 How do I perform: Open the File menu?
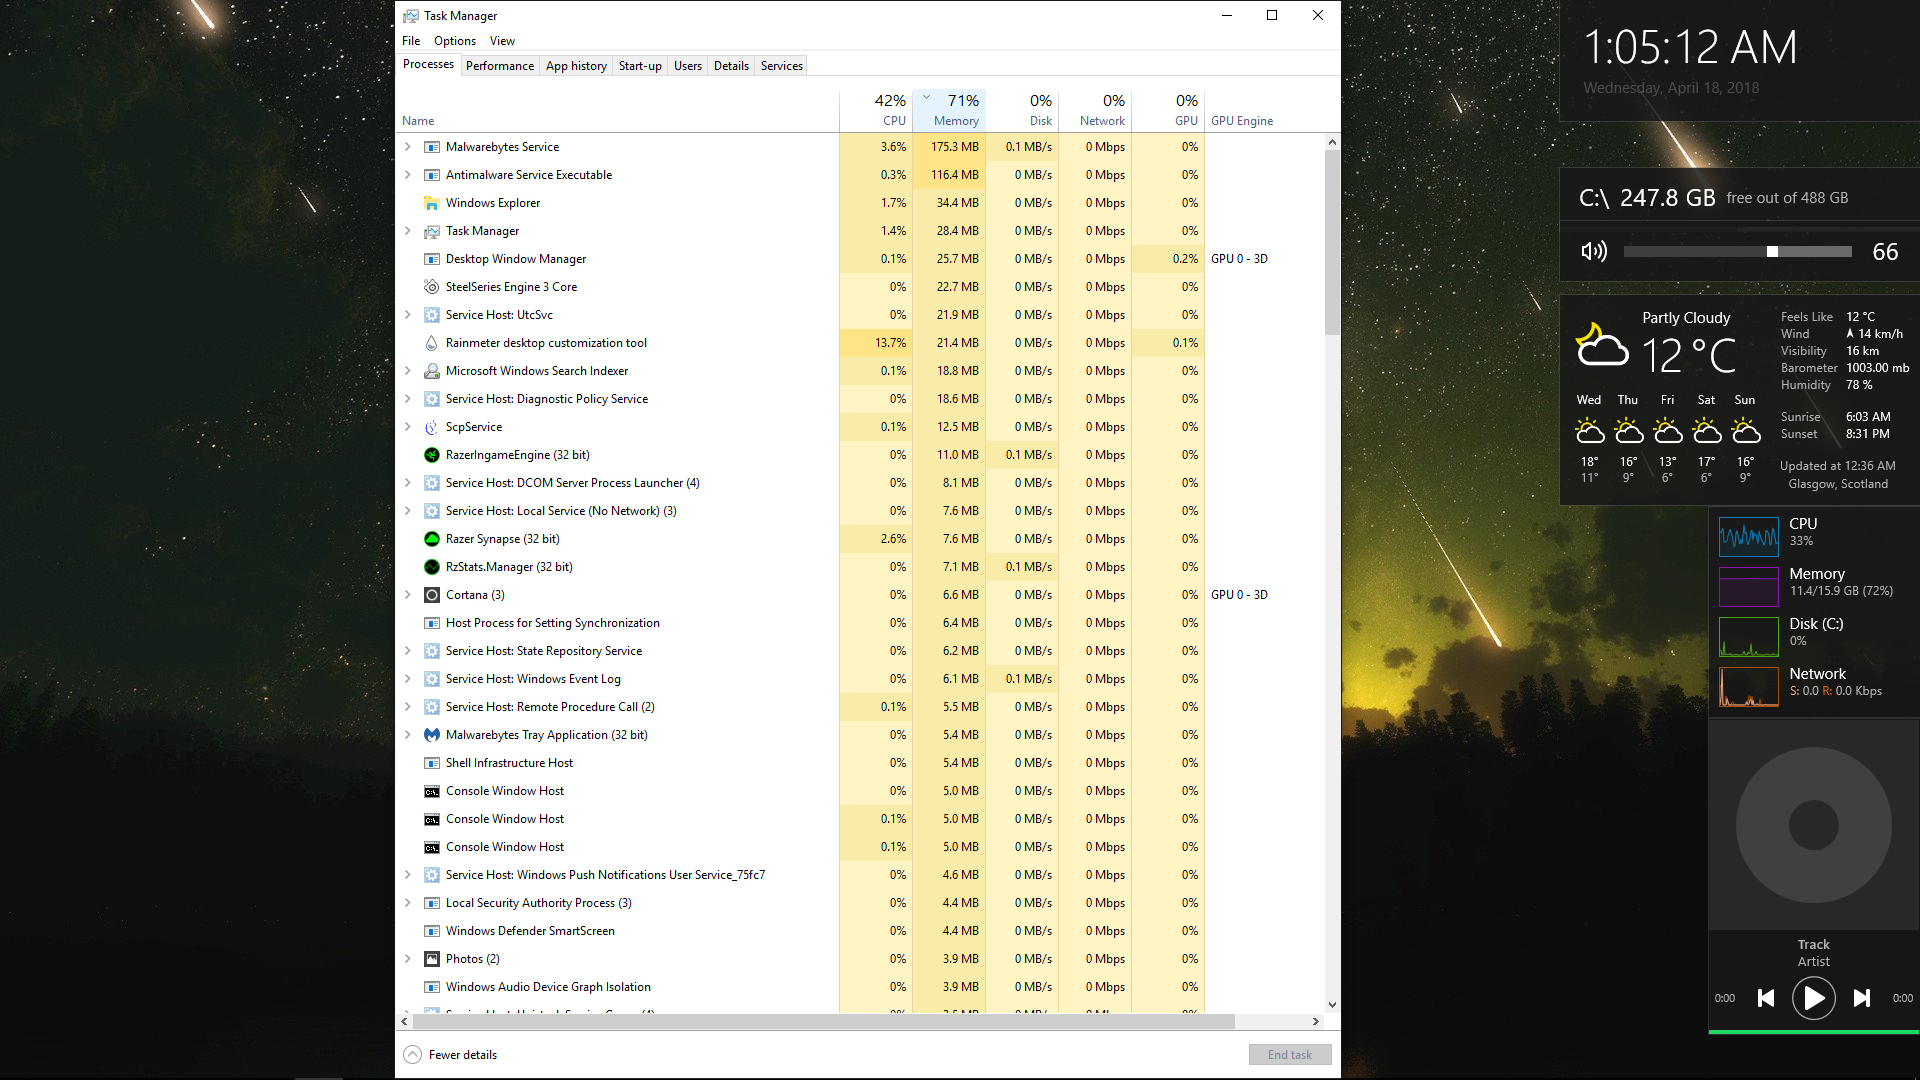pyautogui.click(x=411, y=41)
